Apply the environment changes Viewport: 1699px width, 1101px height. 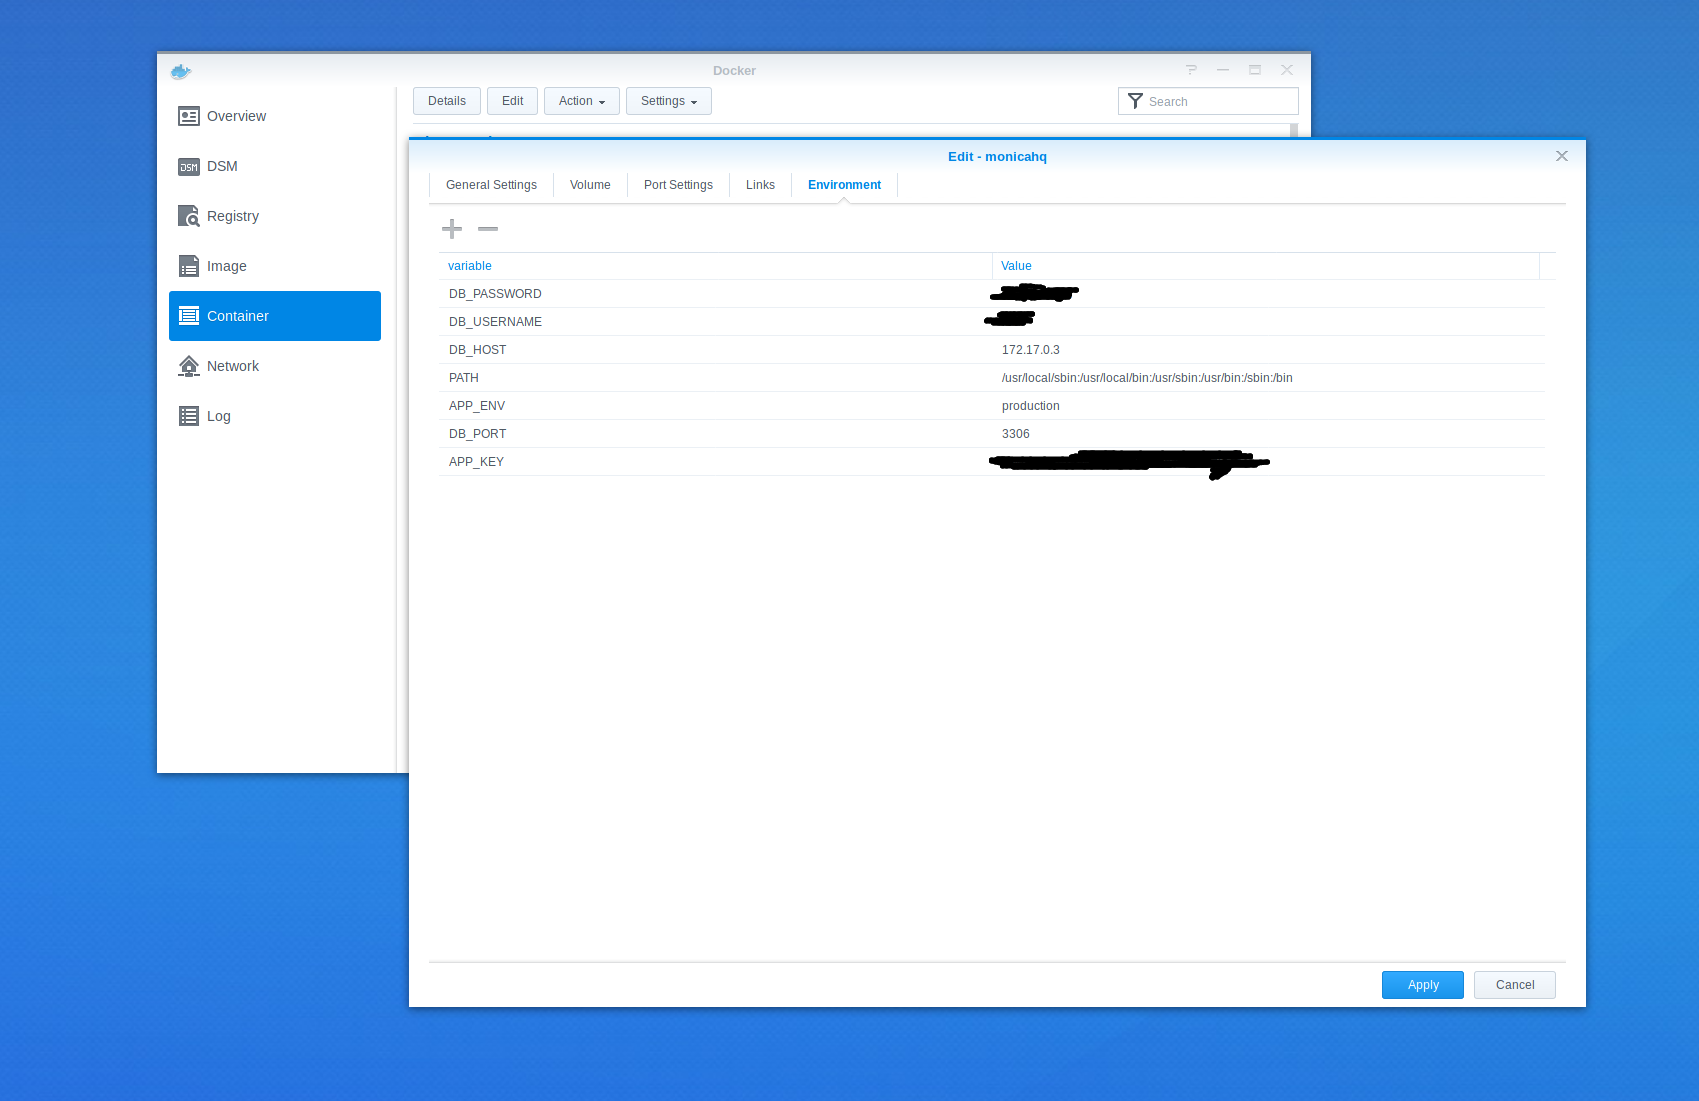1423,985
